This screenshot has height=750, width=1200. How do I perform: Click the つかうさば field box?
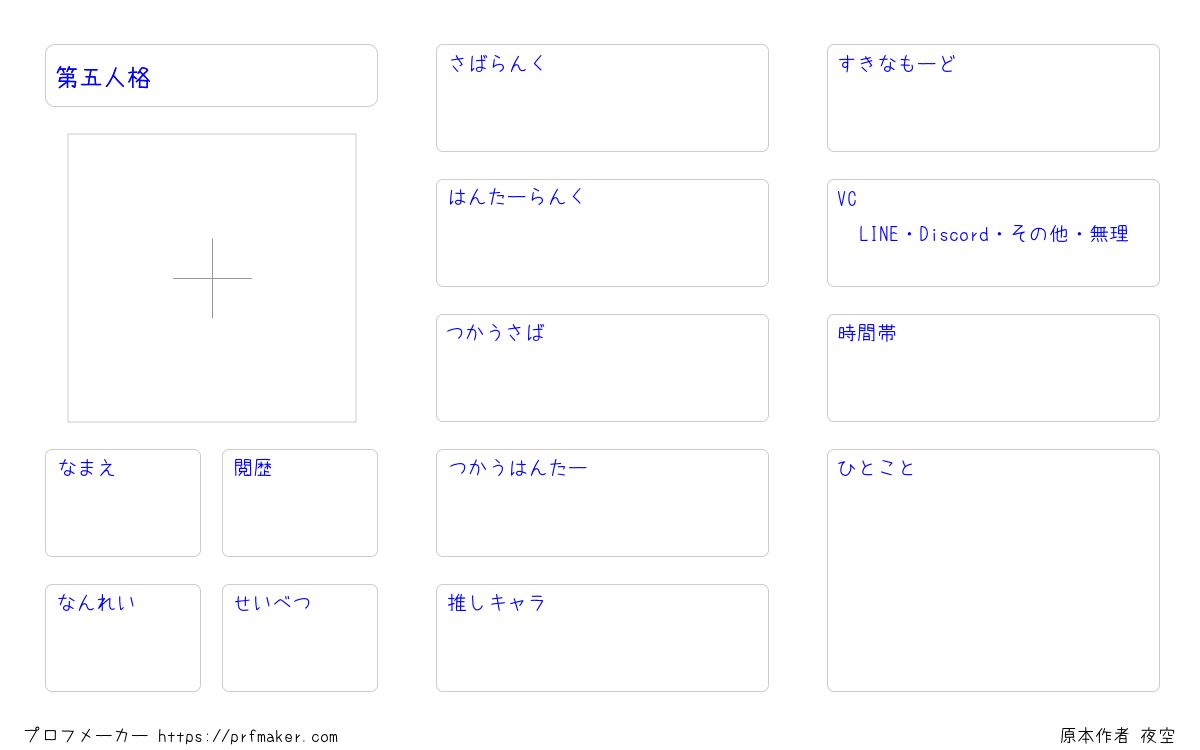[602, 368]
